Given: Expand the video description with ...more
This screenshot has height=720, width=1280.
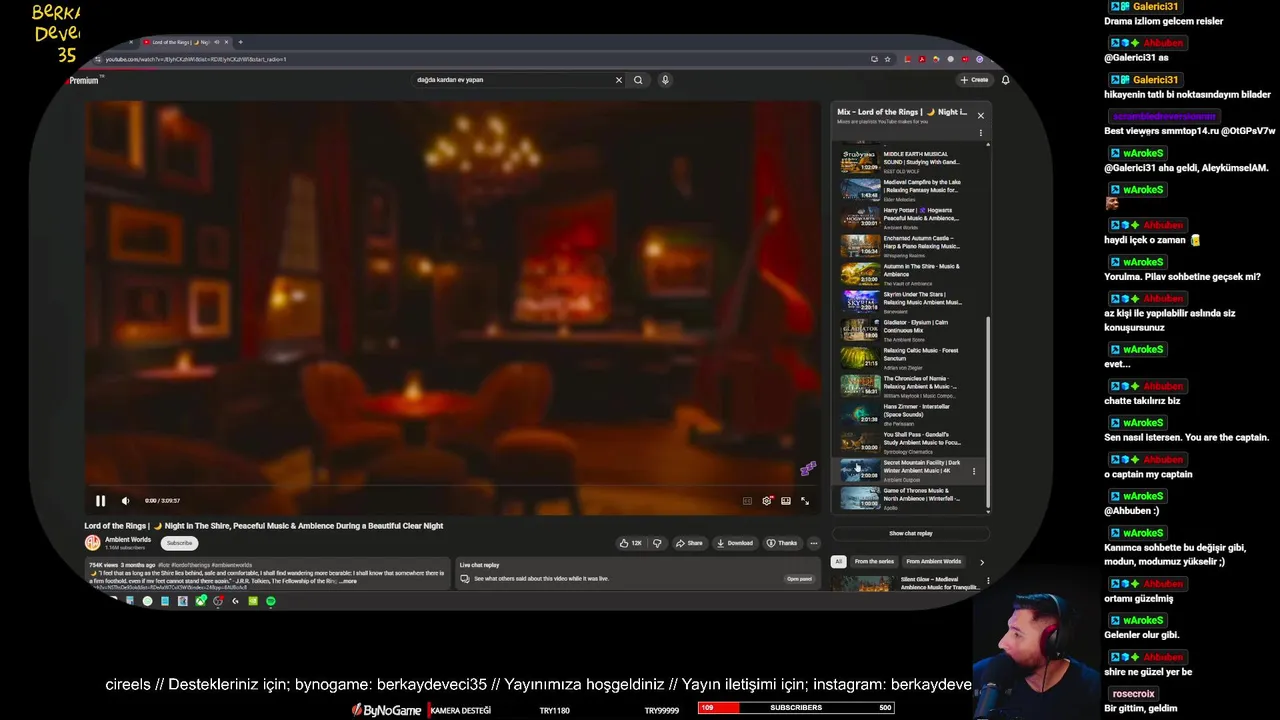Looking at the screenshot, I should point(348,581).
